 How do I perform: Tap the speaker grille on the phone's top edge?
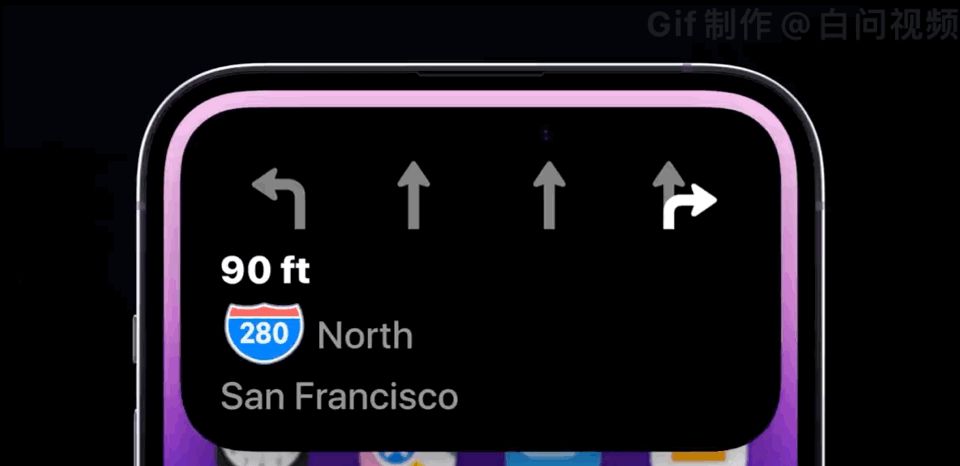[x=481, y=74]
